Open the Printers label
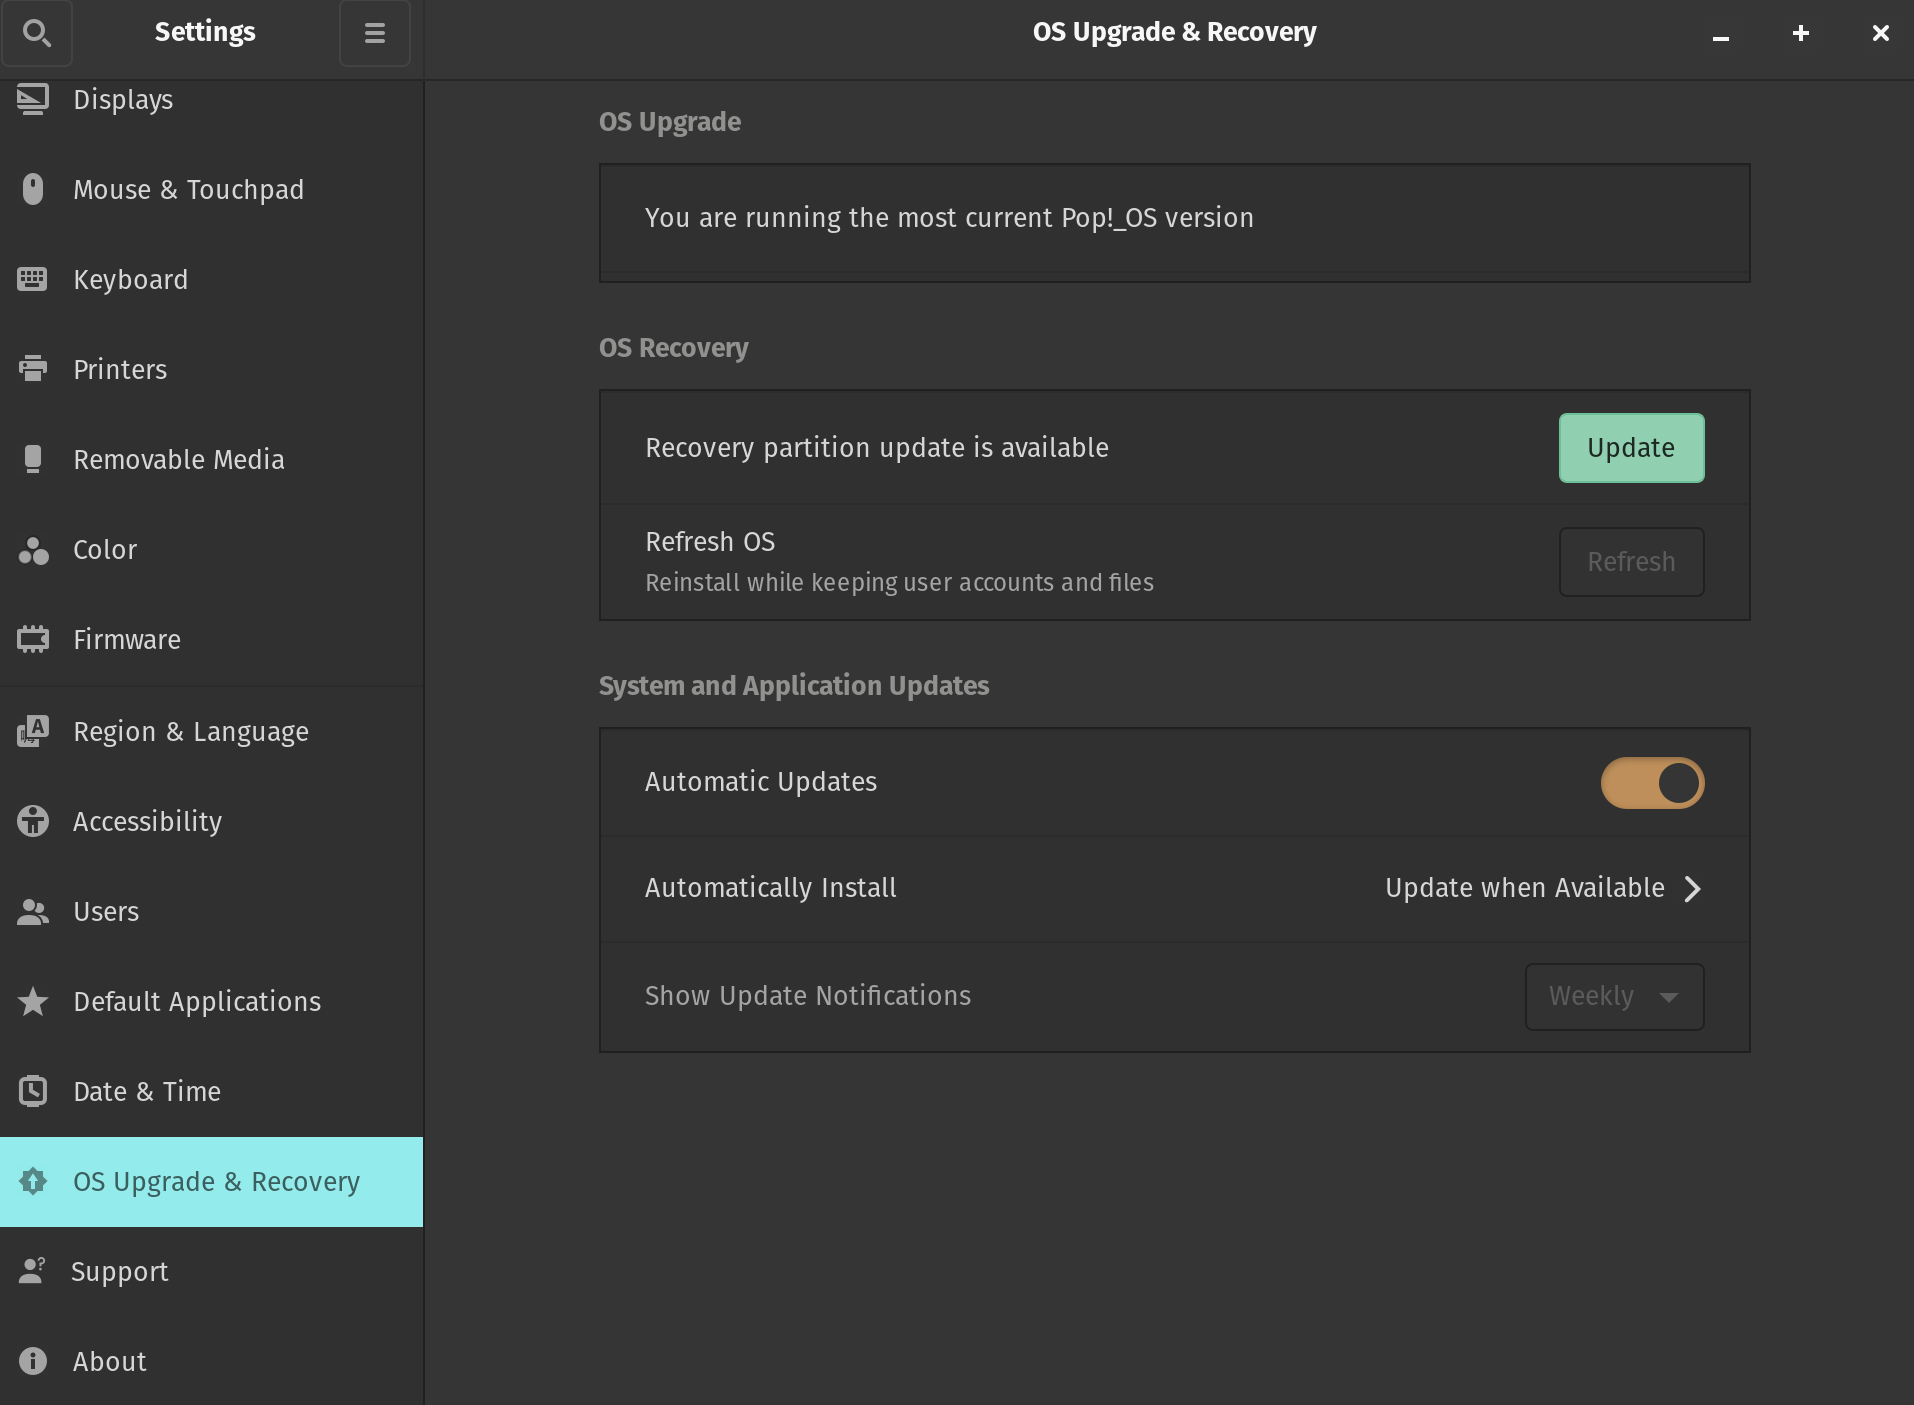This screenshot has height=1405, width=1914. coord(120,369)
